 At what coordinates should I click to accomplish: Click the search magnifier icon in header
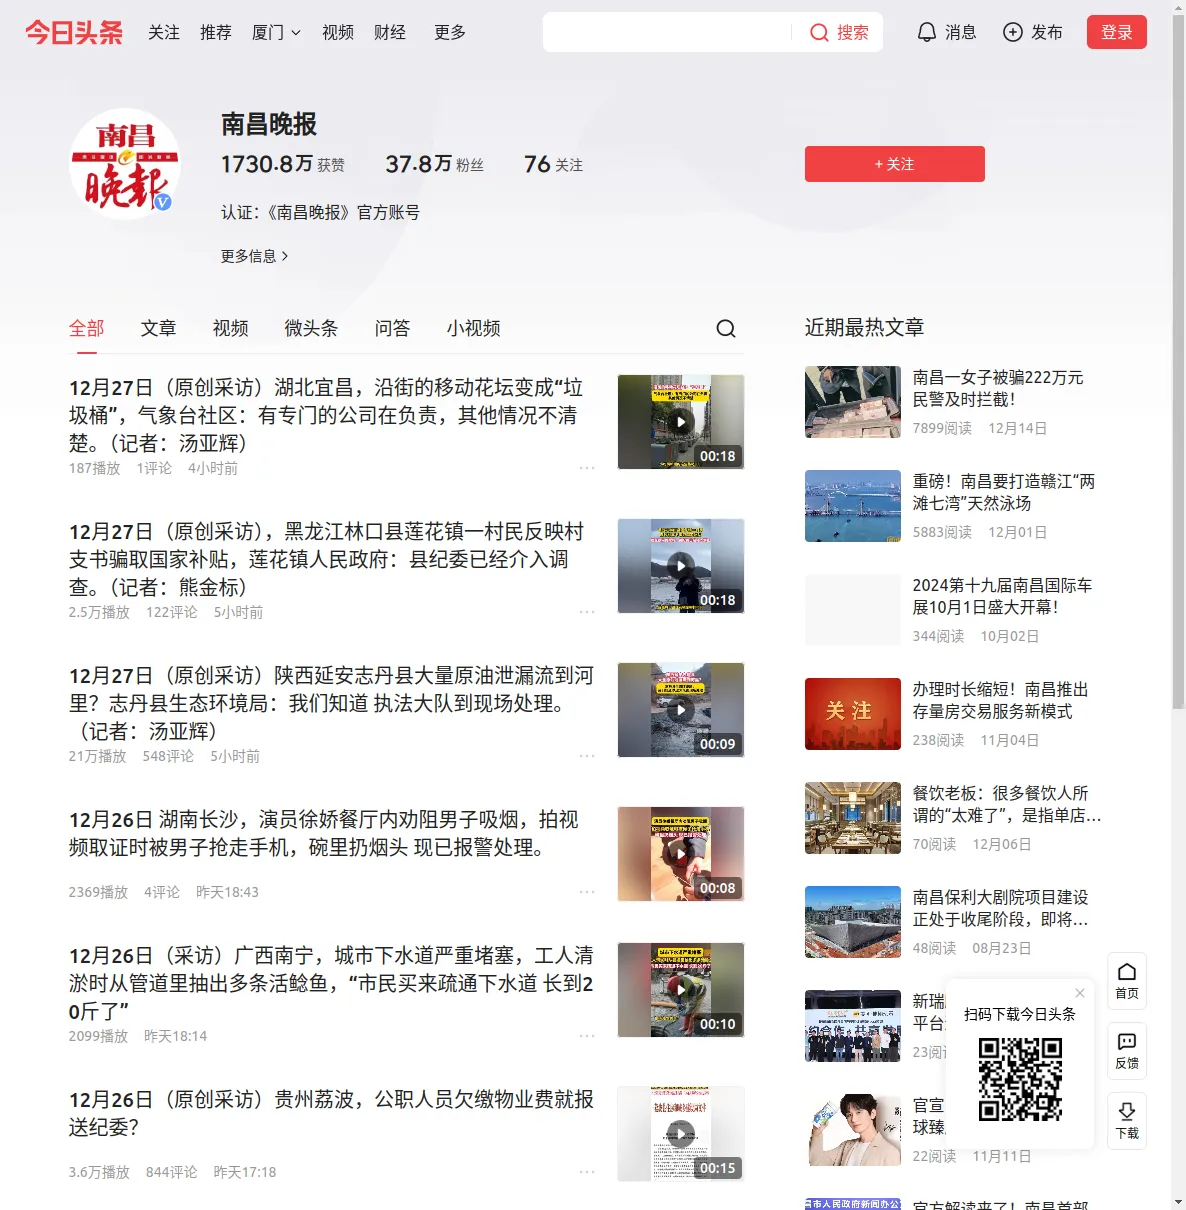click(x=819, y=33)
